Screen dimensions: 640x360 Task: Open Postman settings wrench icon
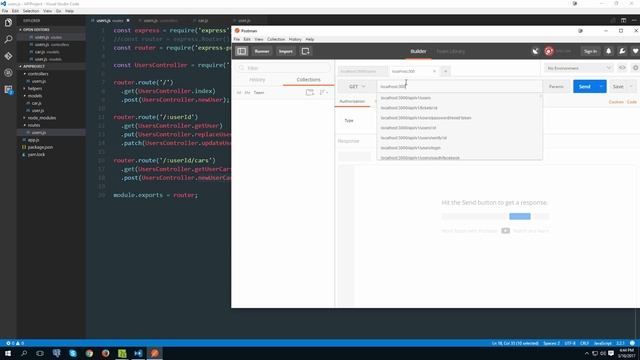tap(622, 51)
